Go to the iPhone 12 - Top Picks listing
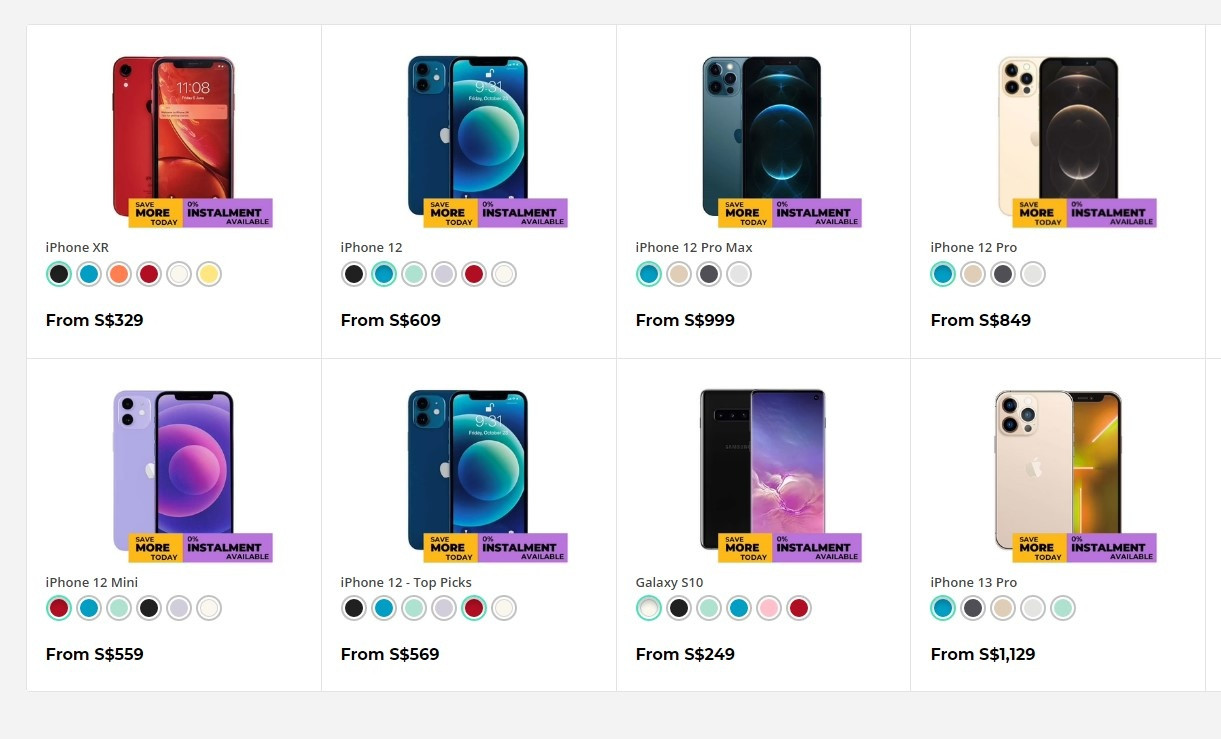The image size is (1221, 739). coord(406,582)
